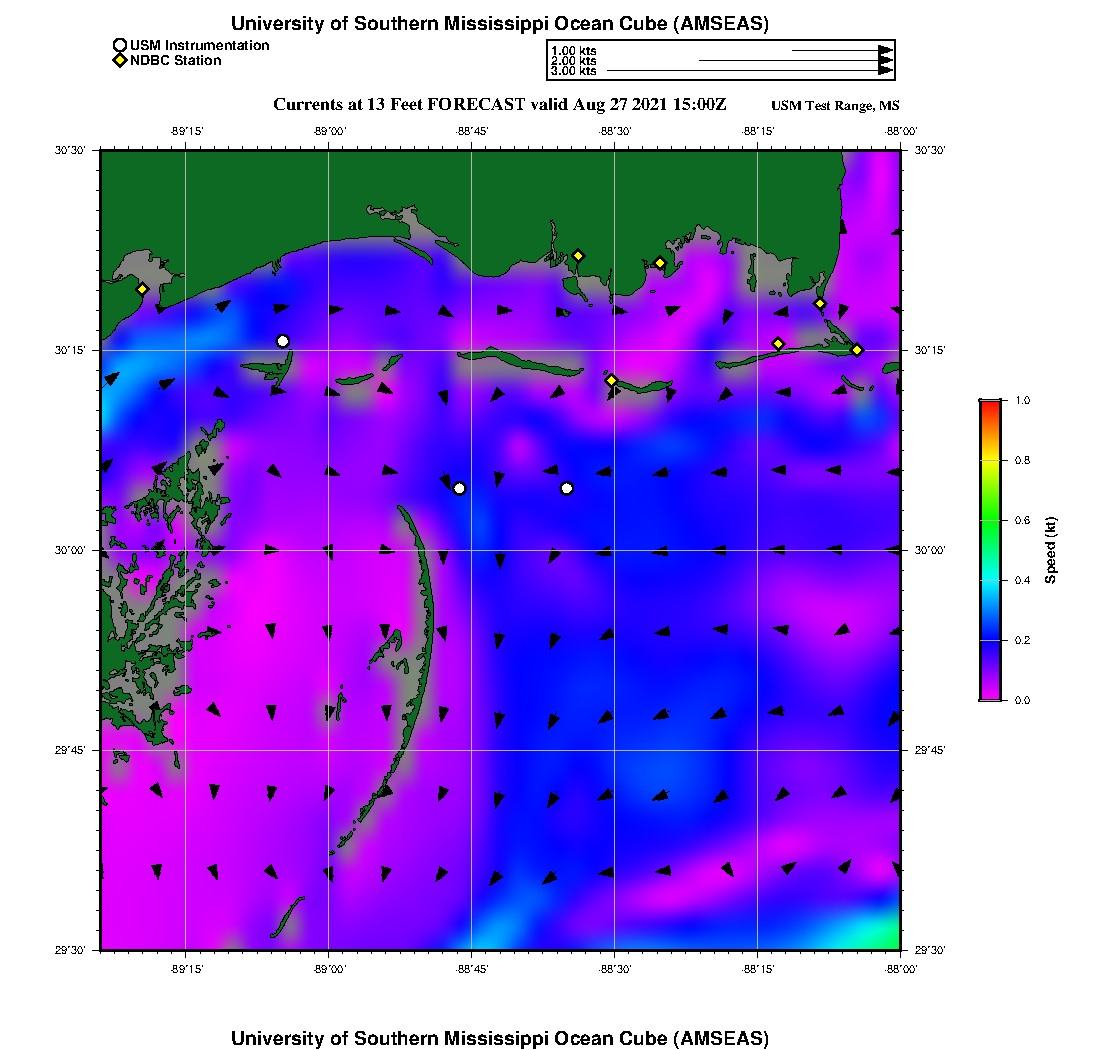Pick the rightmost white USM circle marker on map
This screenshot has width=1100, height=1050.
point(567,488)
